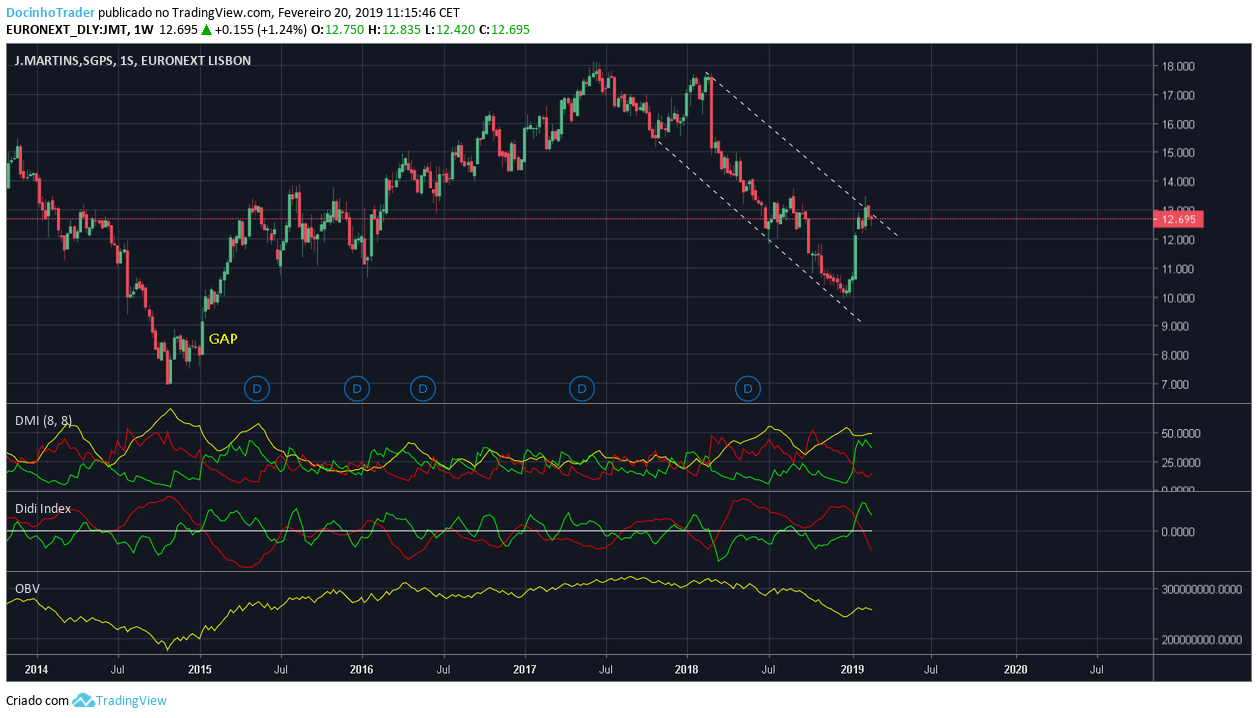The width and height of the screenshot is (1258, 718).
Task: Click the 2014 label on time axis
Action: click(x=36, y=669)
